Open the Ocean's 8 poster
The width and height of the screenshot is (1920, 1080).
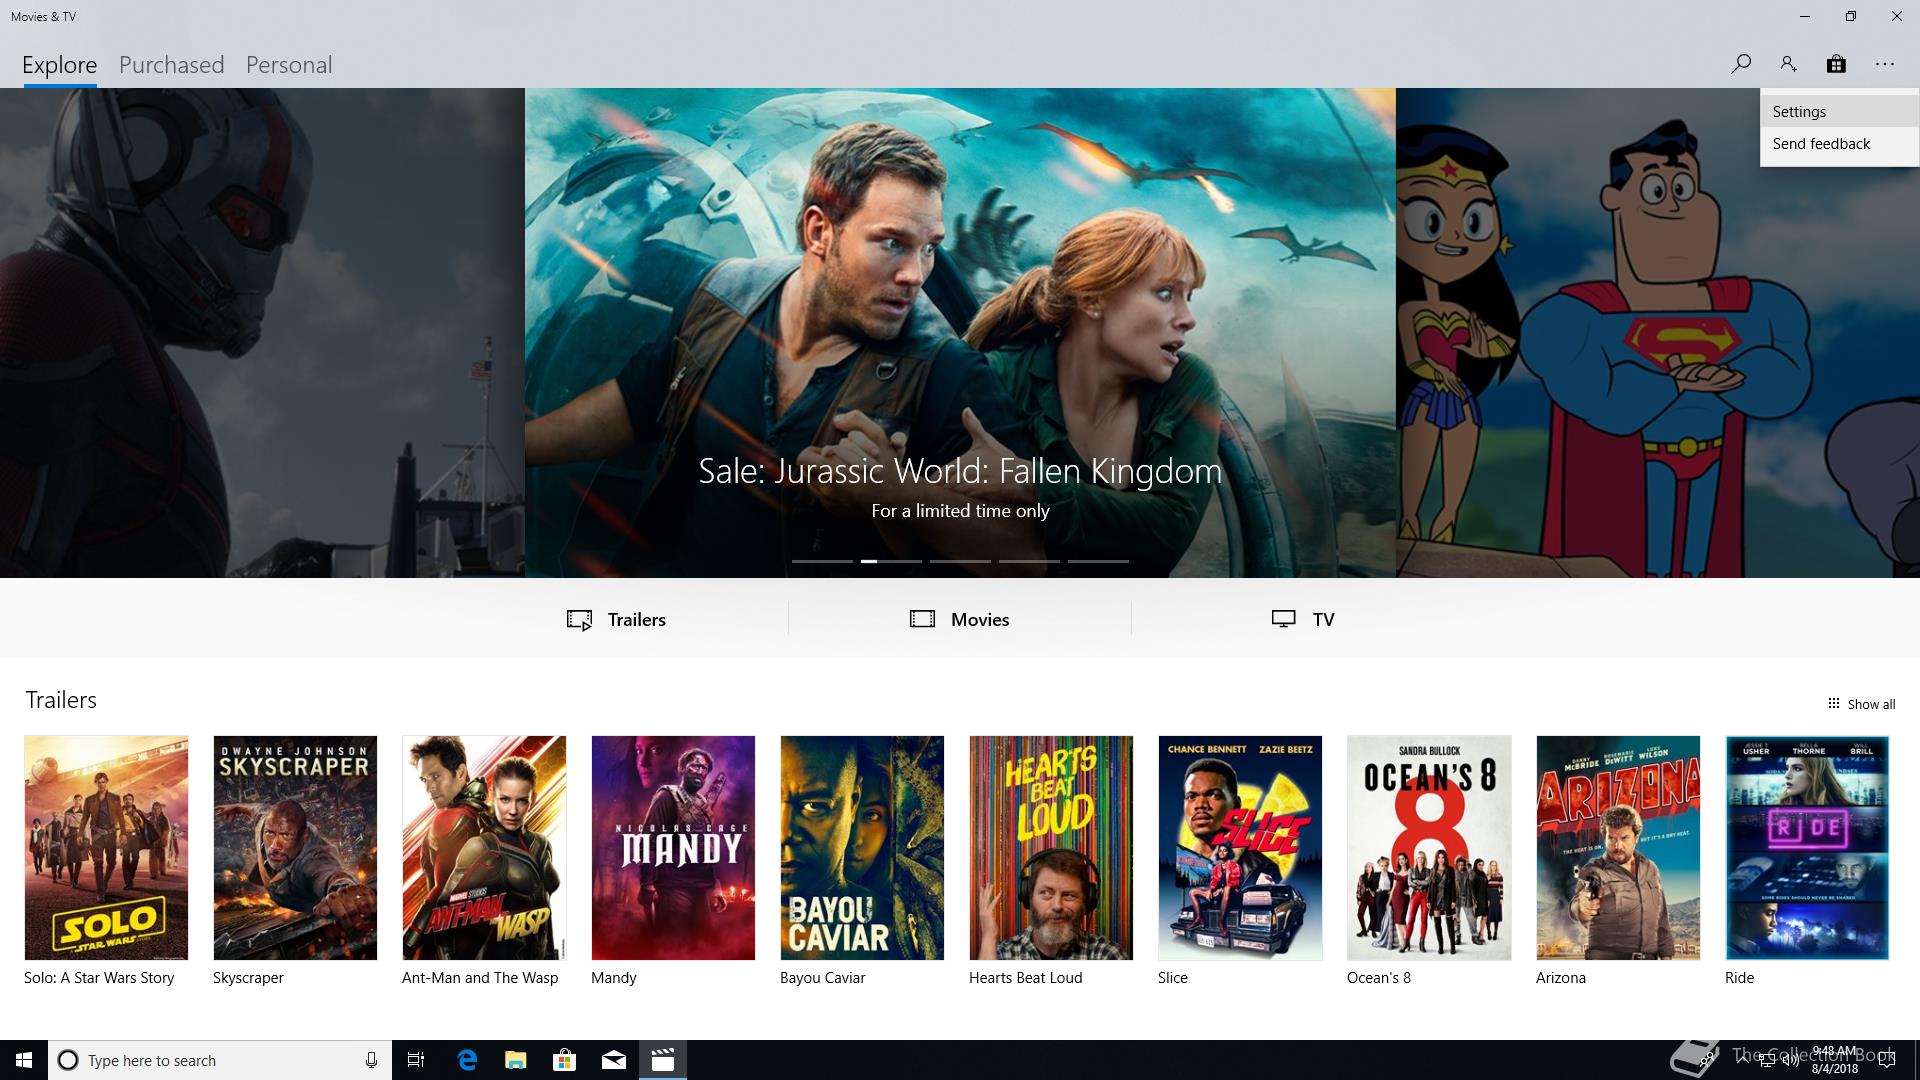click(x=1429, y=848)
